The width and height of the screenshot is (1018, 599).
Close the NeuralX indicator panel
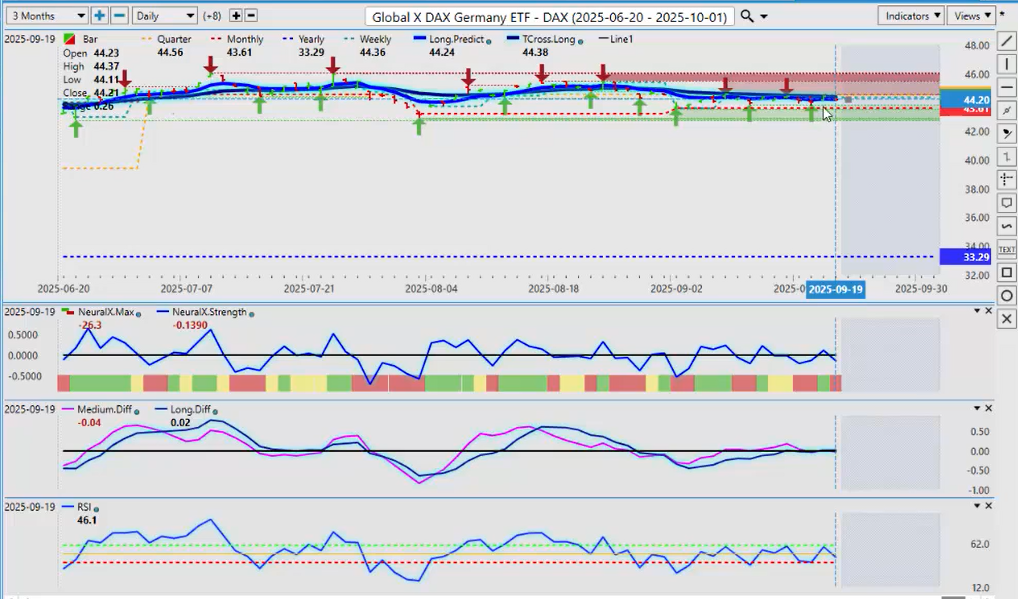point(989,311)
